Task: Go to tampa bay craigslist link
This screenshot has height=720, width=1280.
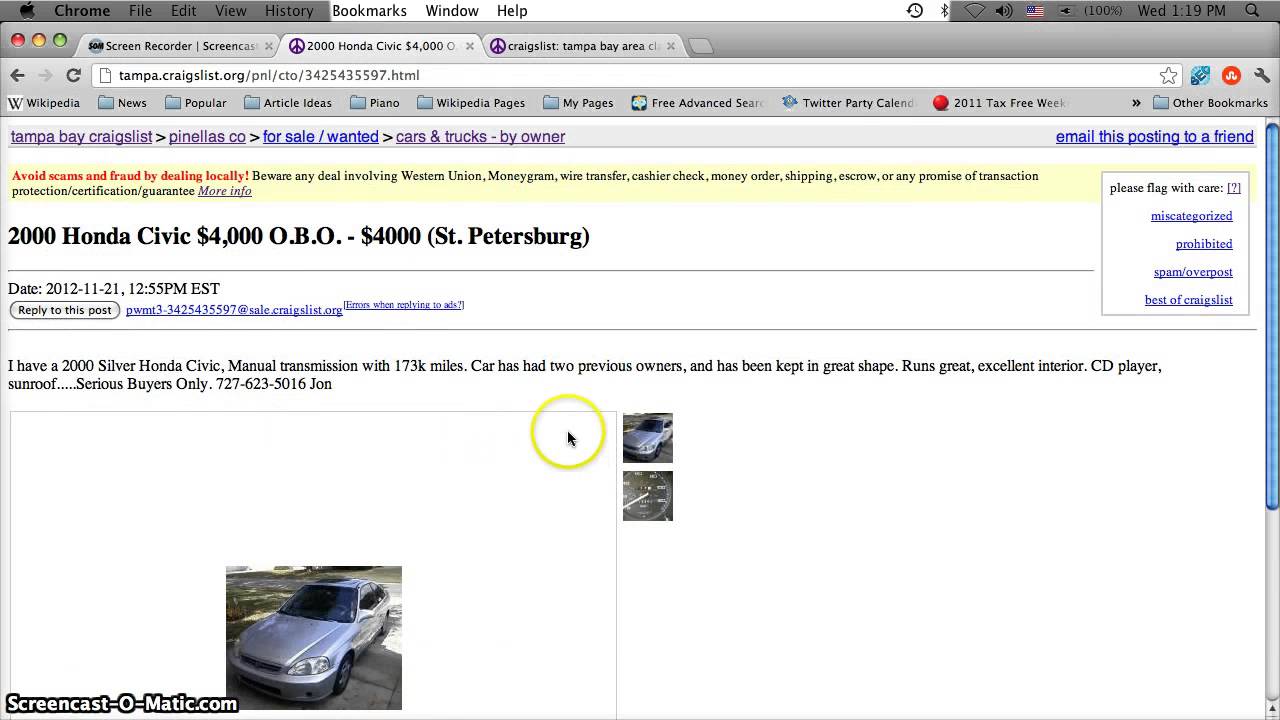Action: pyautogui.click(x=81, y=137)
